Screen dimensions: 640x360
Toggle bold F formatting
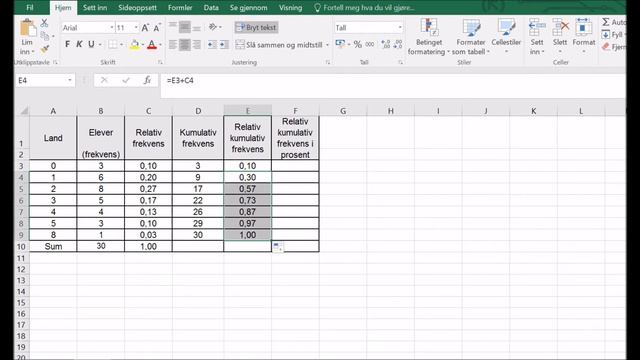(67, 44)
